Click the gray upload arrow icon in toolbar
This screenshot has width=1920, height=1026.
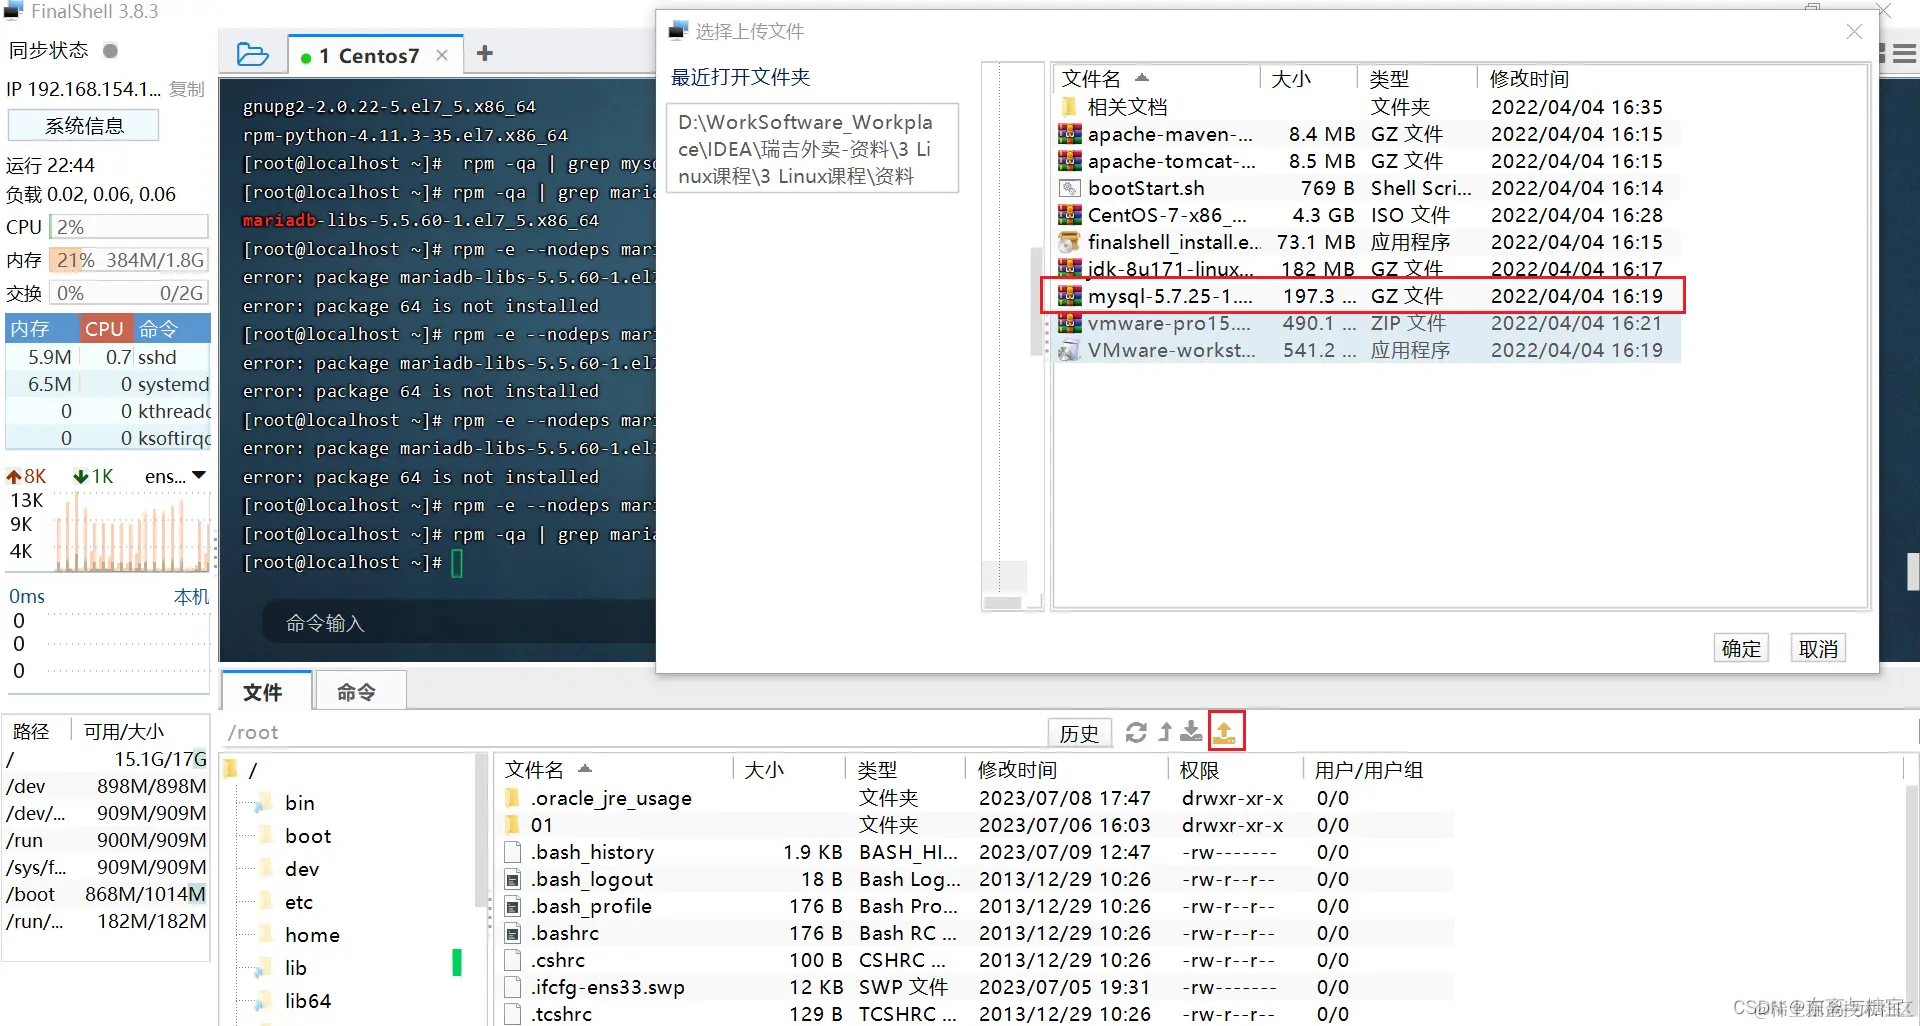(x=1164, y=731)
